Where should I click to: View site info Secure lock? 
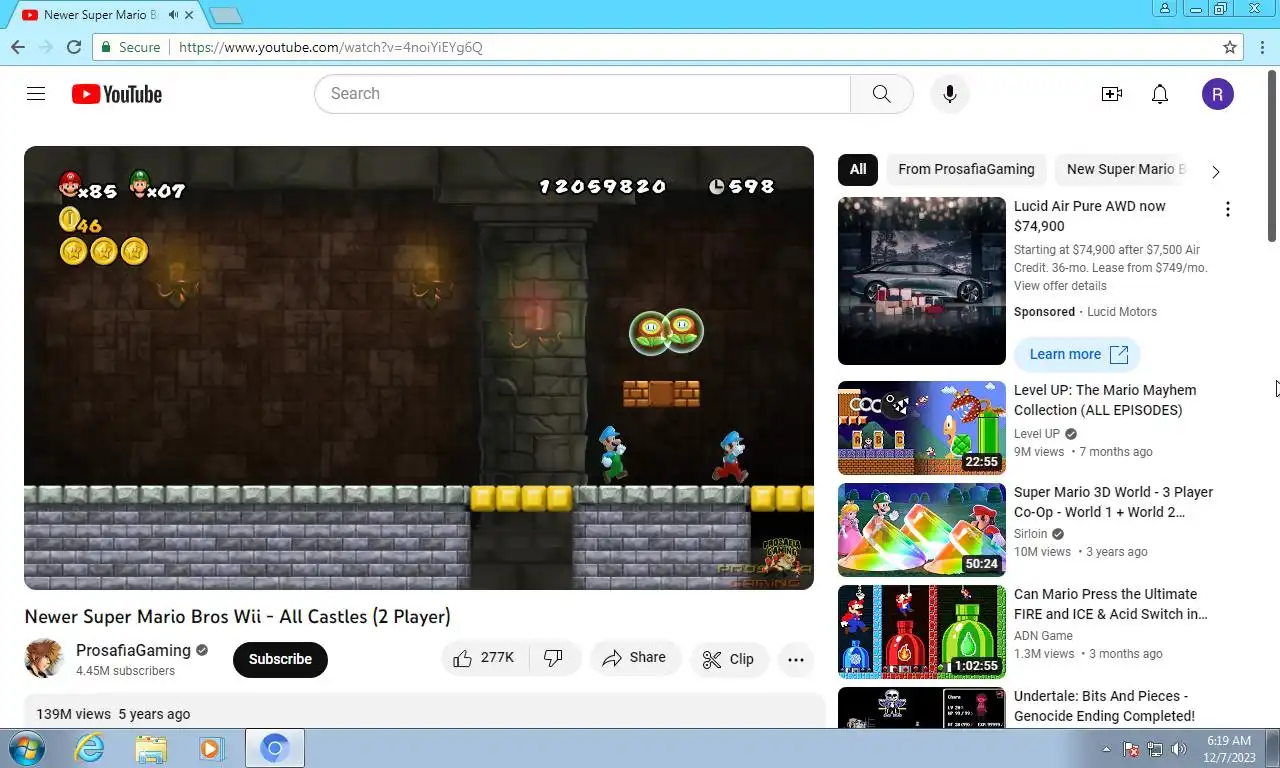tap(130, 47)
